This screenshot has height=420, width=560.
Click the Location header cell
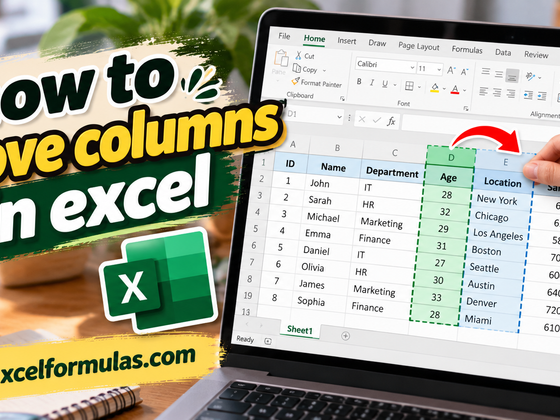click(x=503, y=182)
